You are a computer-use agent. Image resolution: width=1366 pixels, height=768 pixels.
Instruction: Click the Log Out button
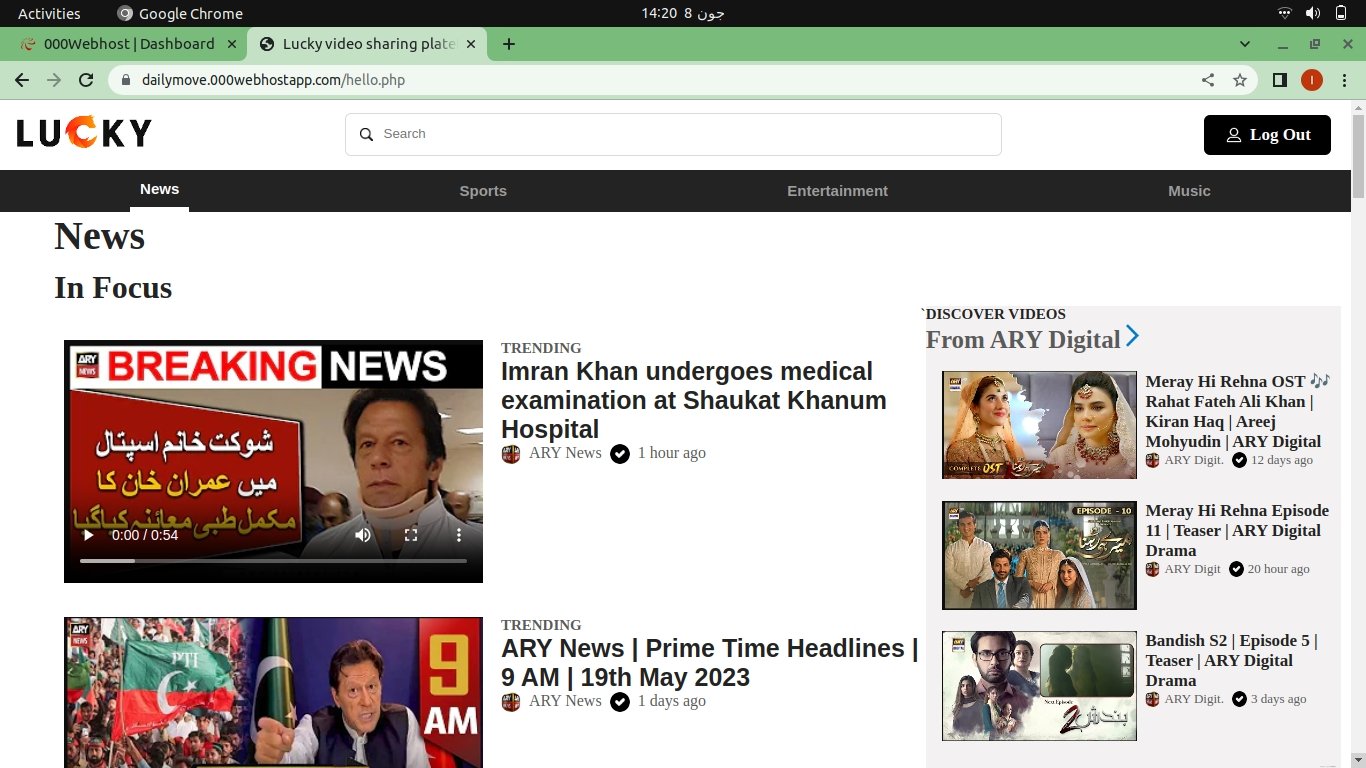1267,135
